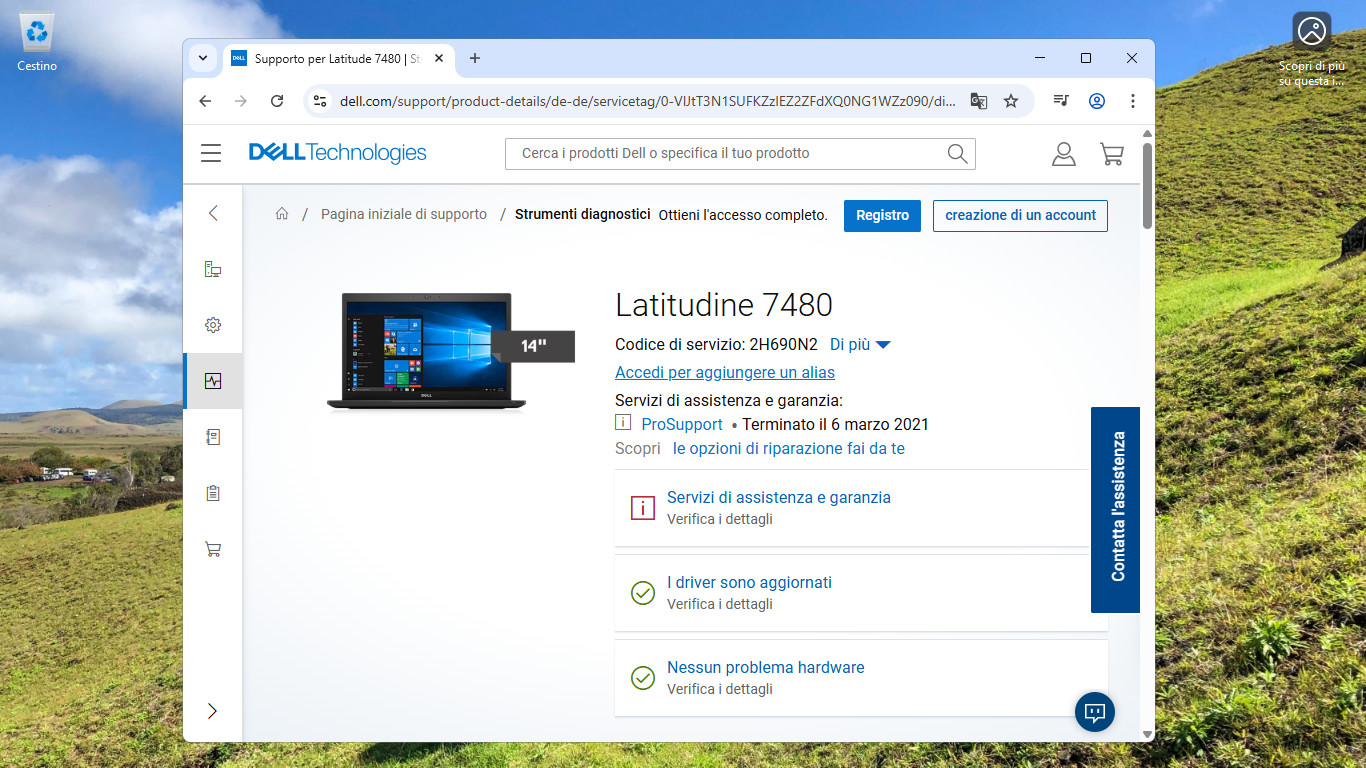Open the sidebar shopping cart icon
Screen dimensions: 1366x768
(x=212, y=549)
